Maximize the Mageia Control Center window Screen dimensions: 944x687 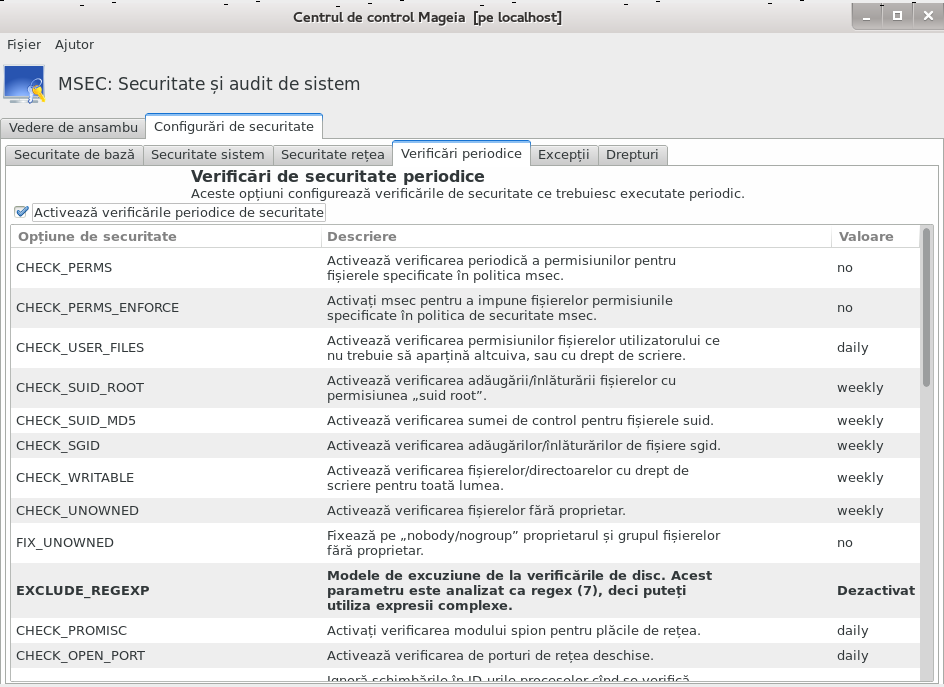[898, 16]
